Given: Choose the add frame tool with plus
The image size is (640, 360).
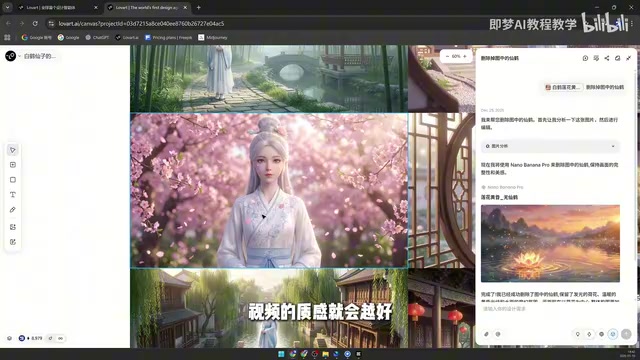Looking at the screenshot, I should coord(13,165).
